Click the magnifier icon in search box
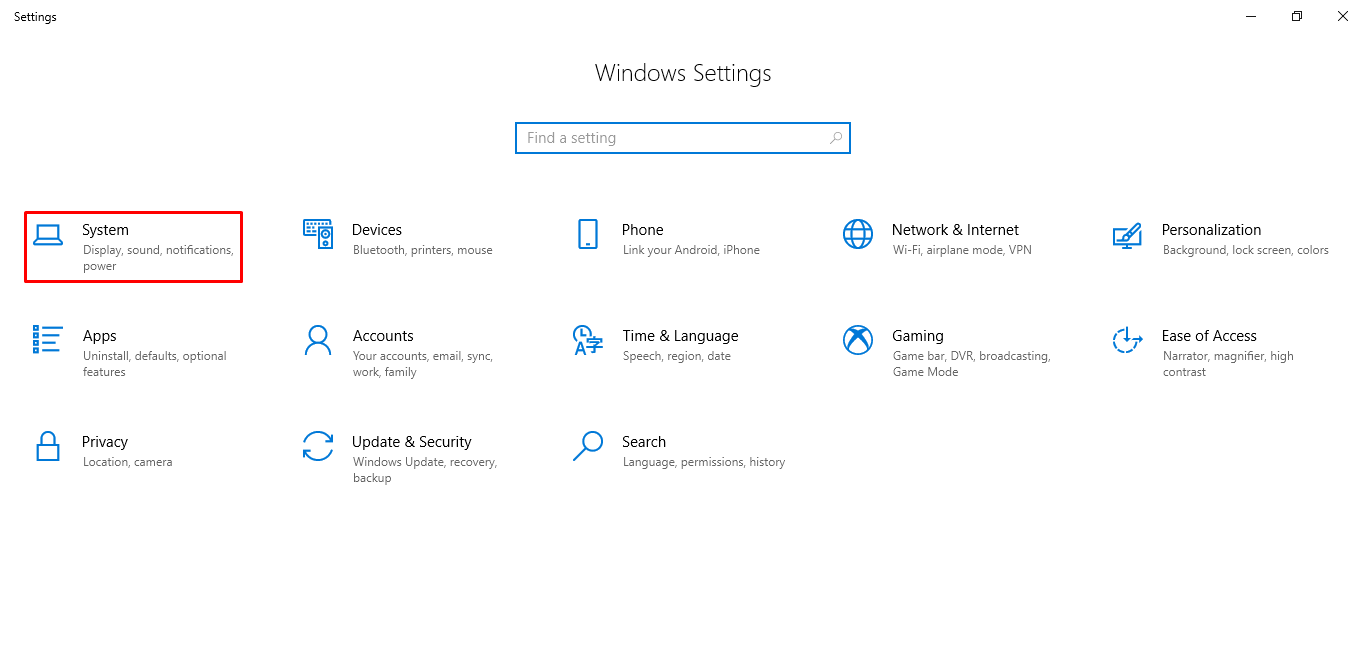This screenshot has width=1365, height=646. (836, 138)
